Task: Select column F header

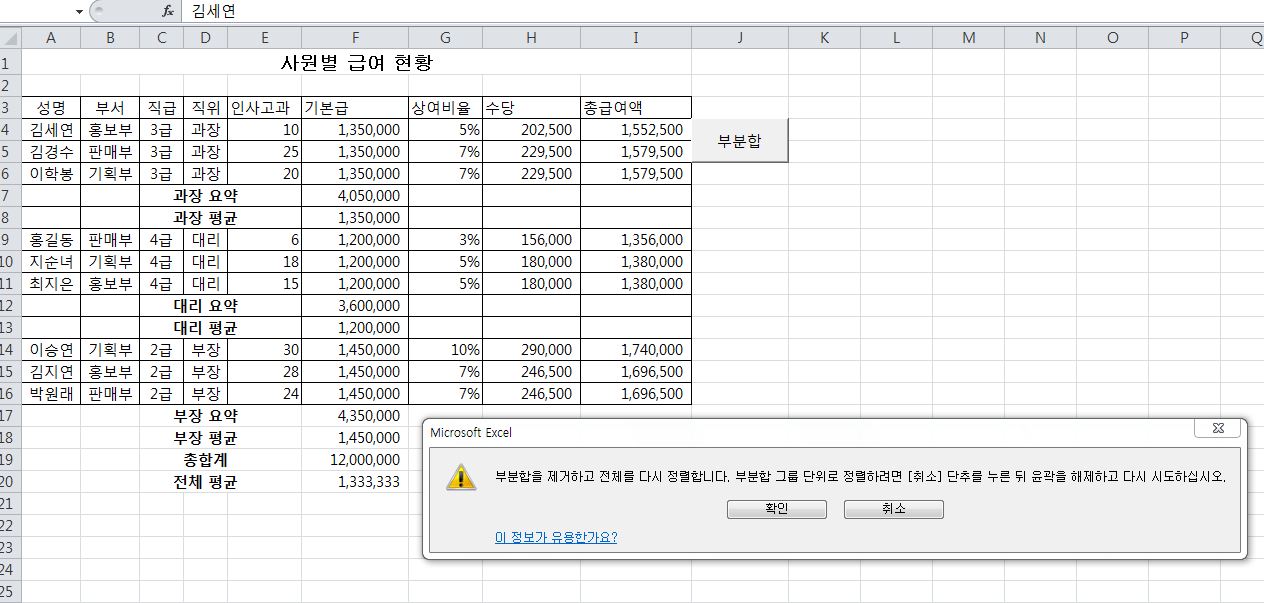Action: click(x=354, y=38)
